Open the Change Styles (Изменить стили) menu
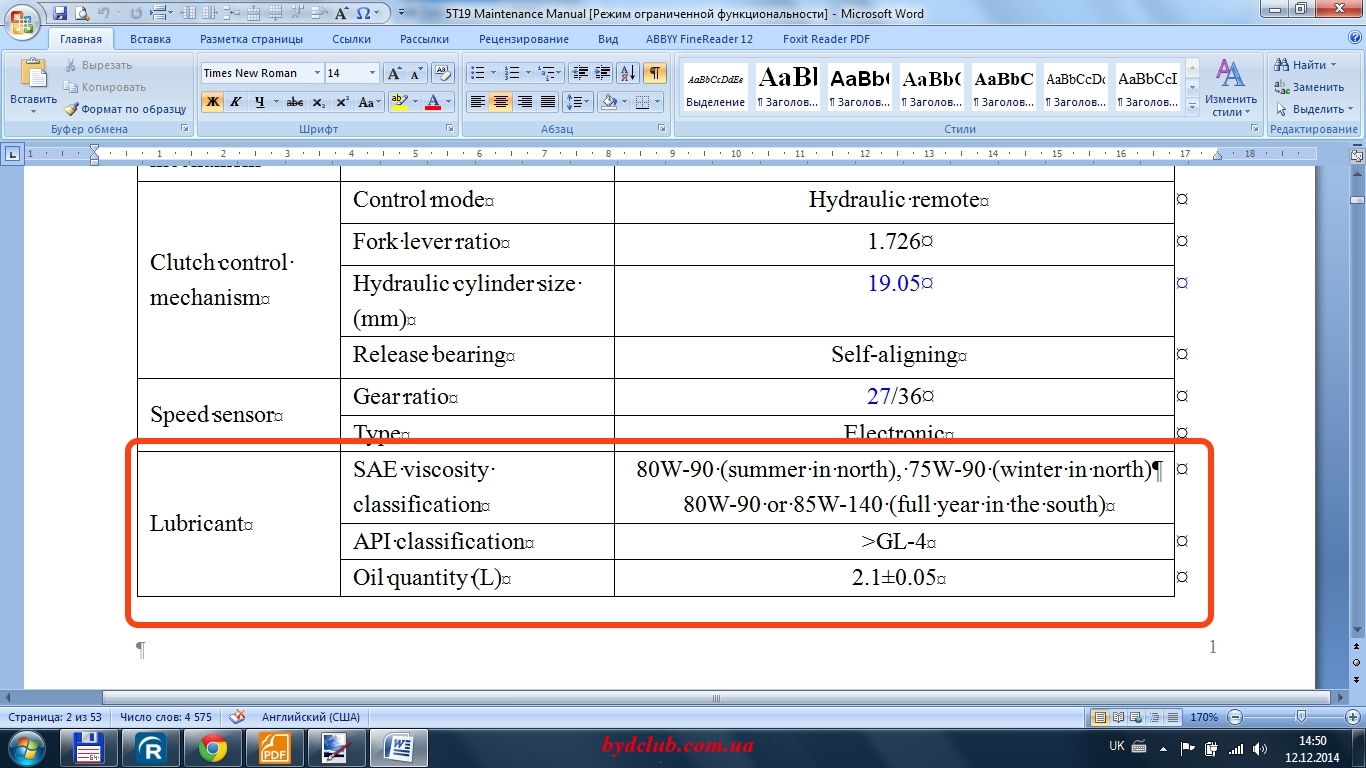 (x=1230, y=88)
